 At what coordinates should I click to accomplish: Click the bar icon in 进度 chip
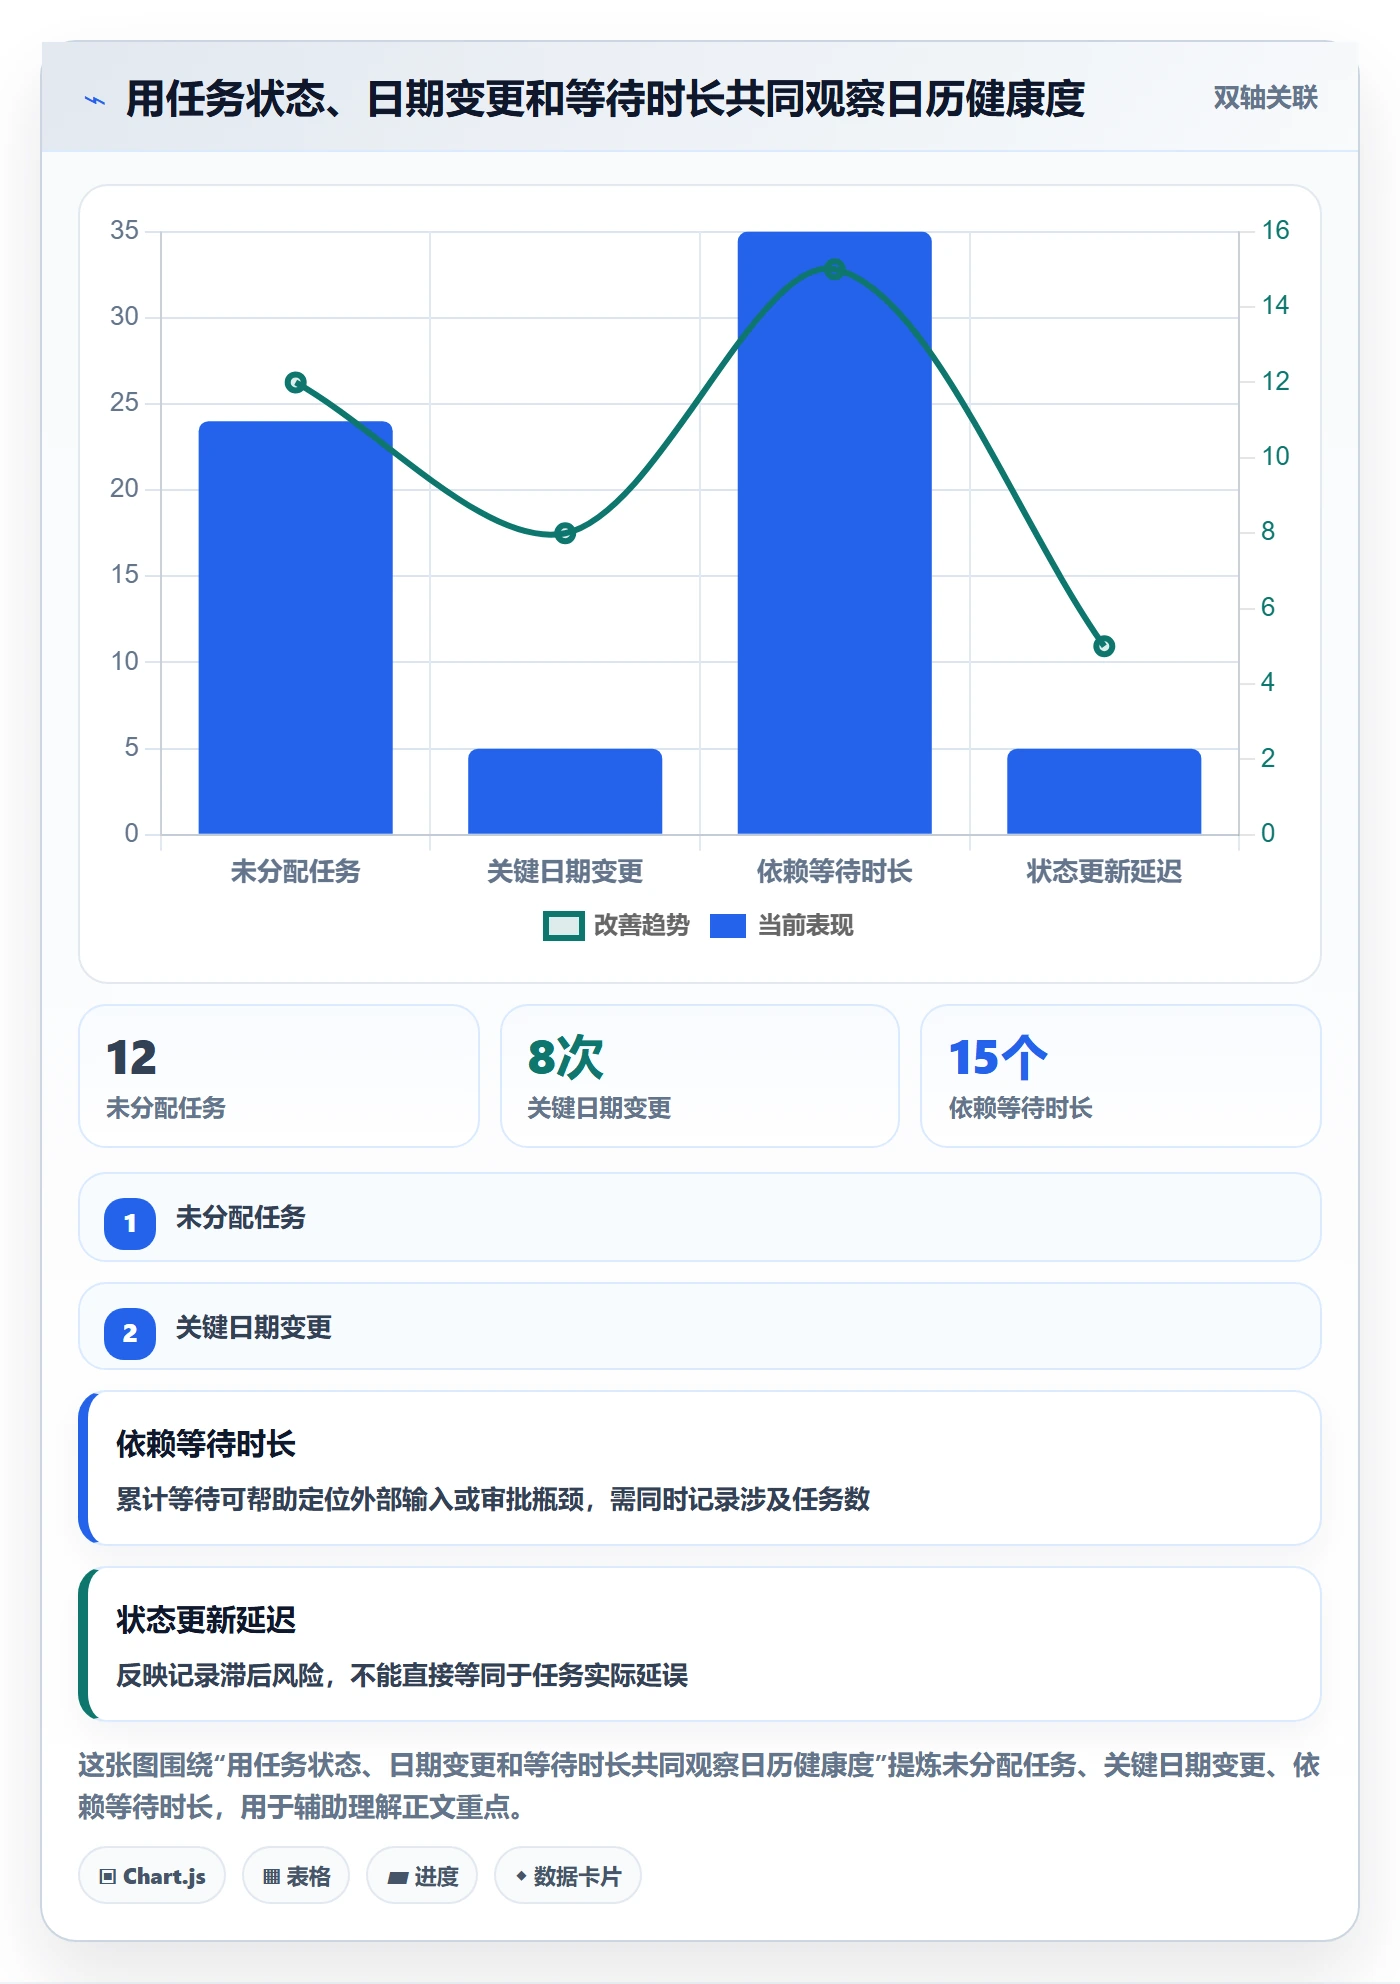click(398, 1878)
